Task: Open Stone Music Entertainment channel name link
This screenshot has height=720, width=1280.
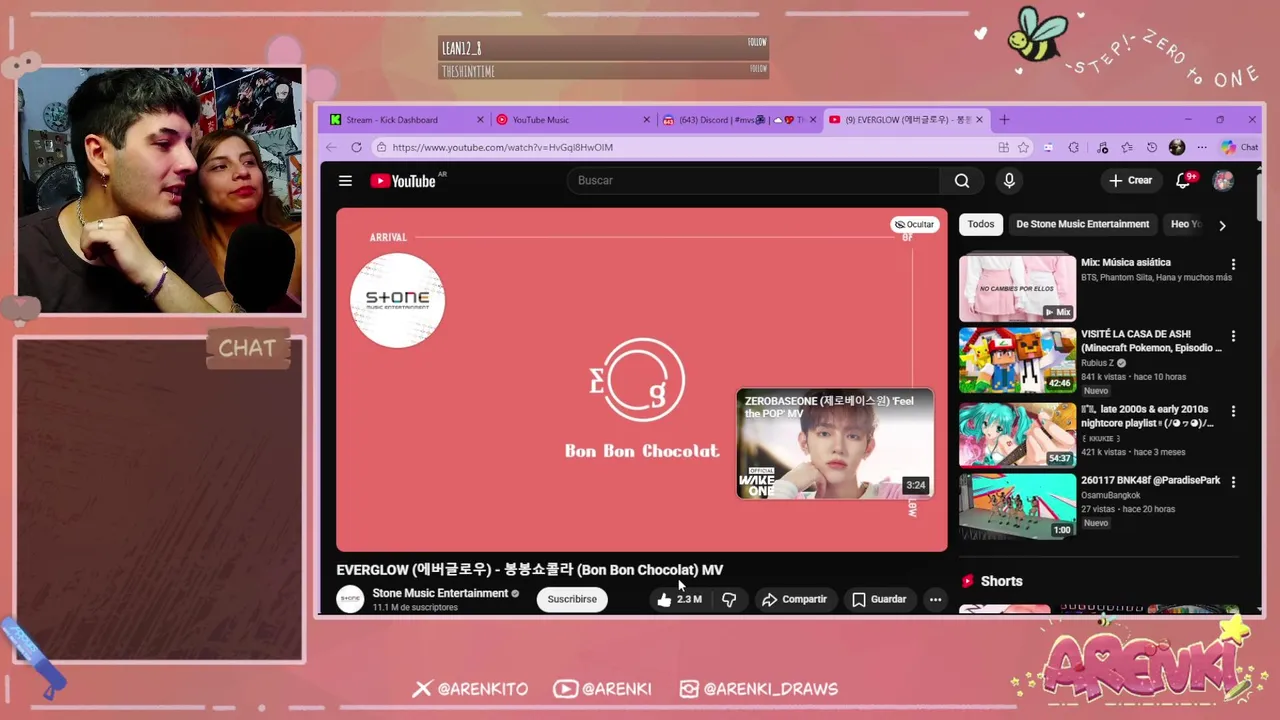Action: 440,593
